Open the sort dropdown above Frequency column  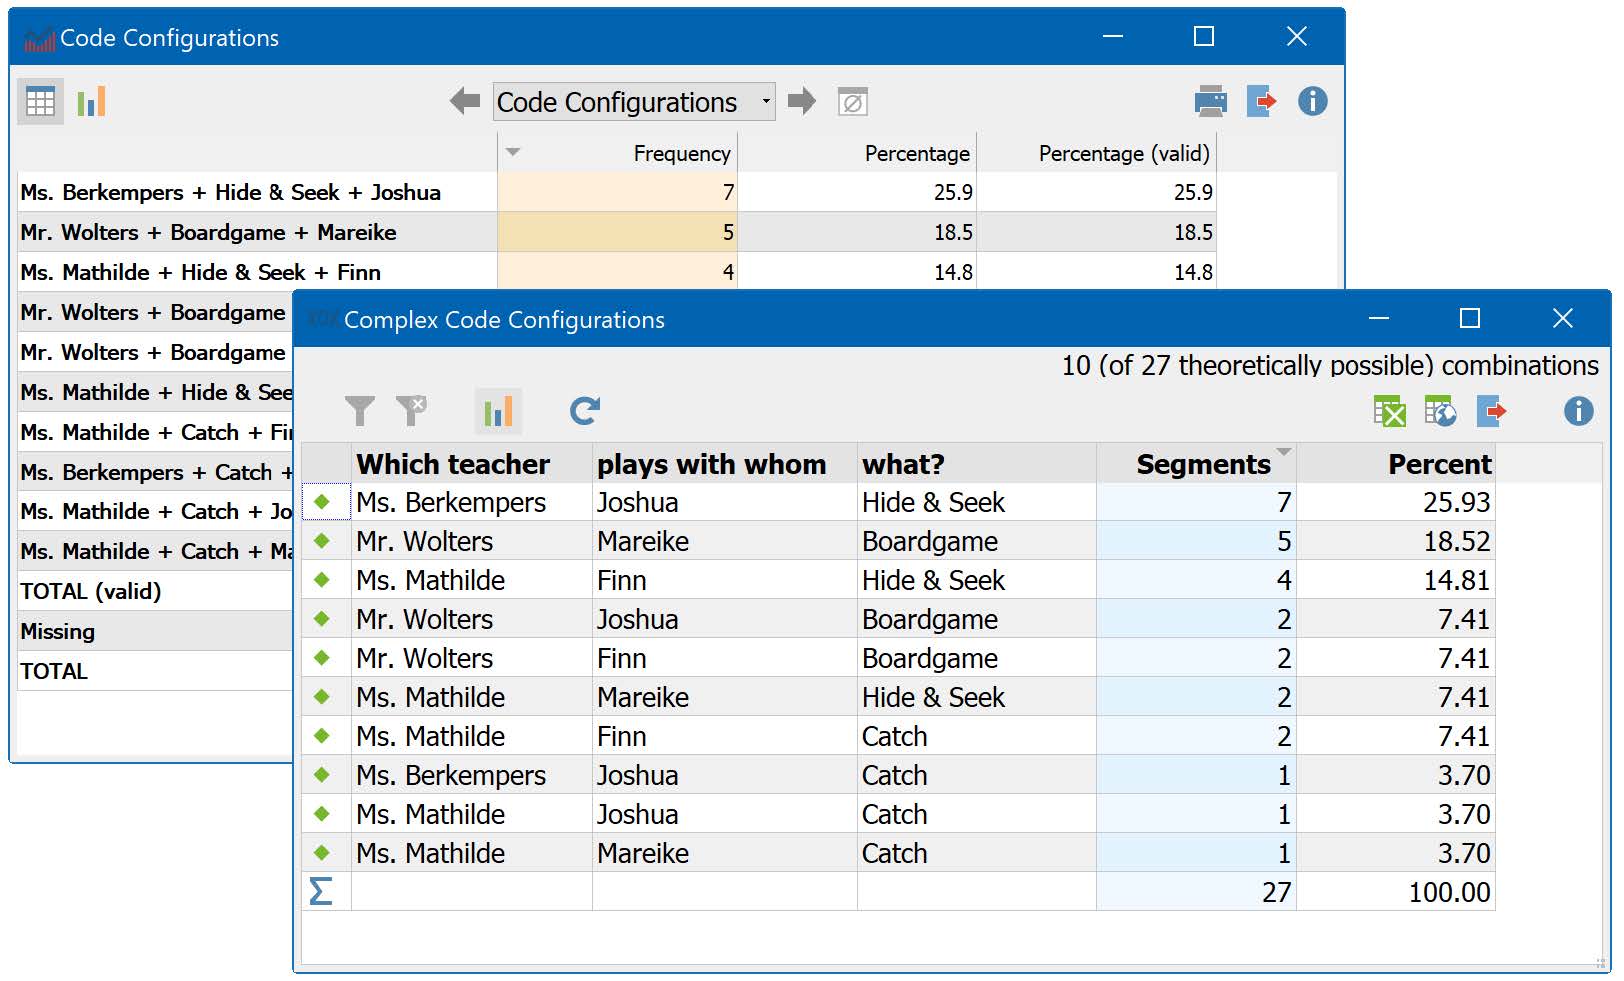[514, 152]
